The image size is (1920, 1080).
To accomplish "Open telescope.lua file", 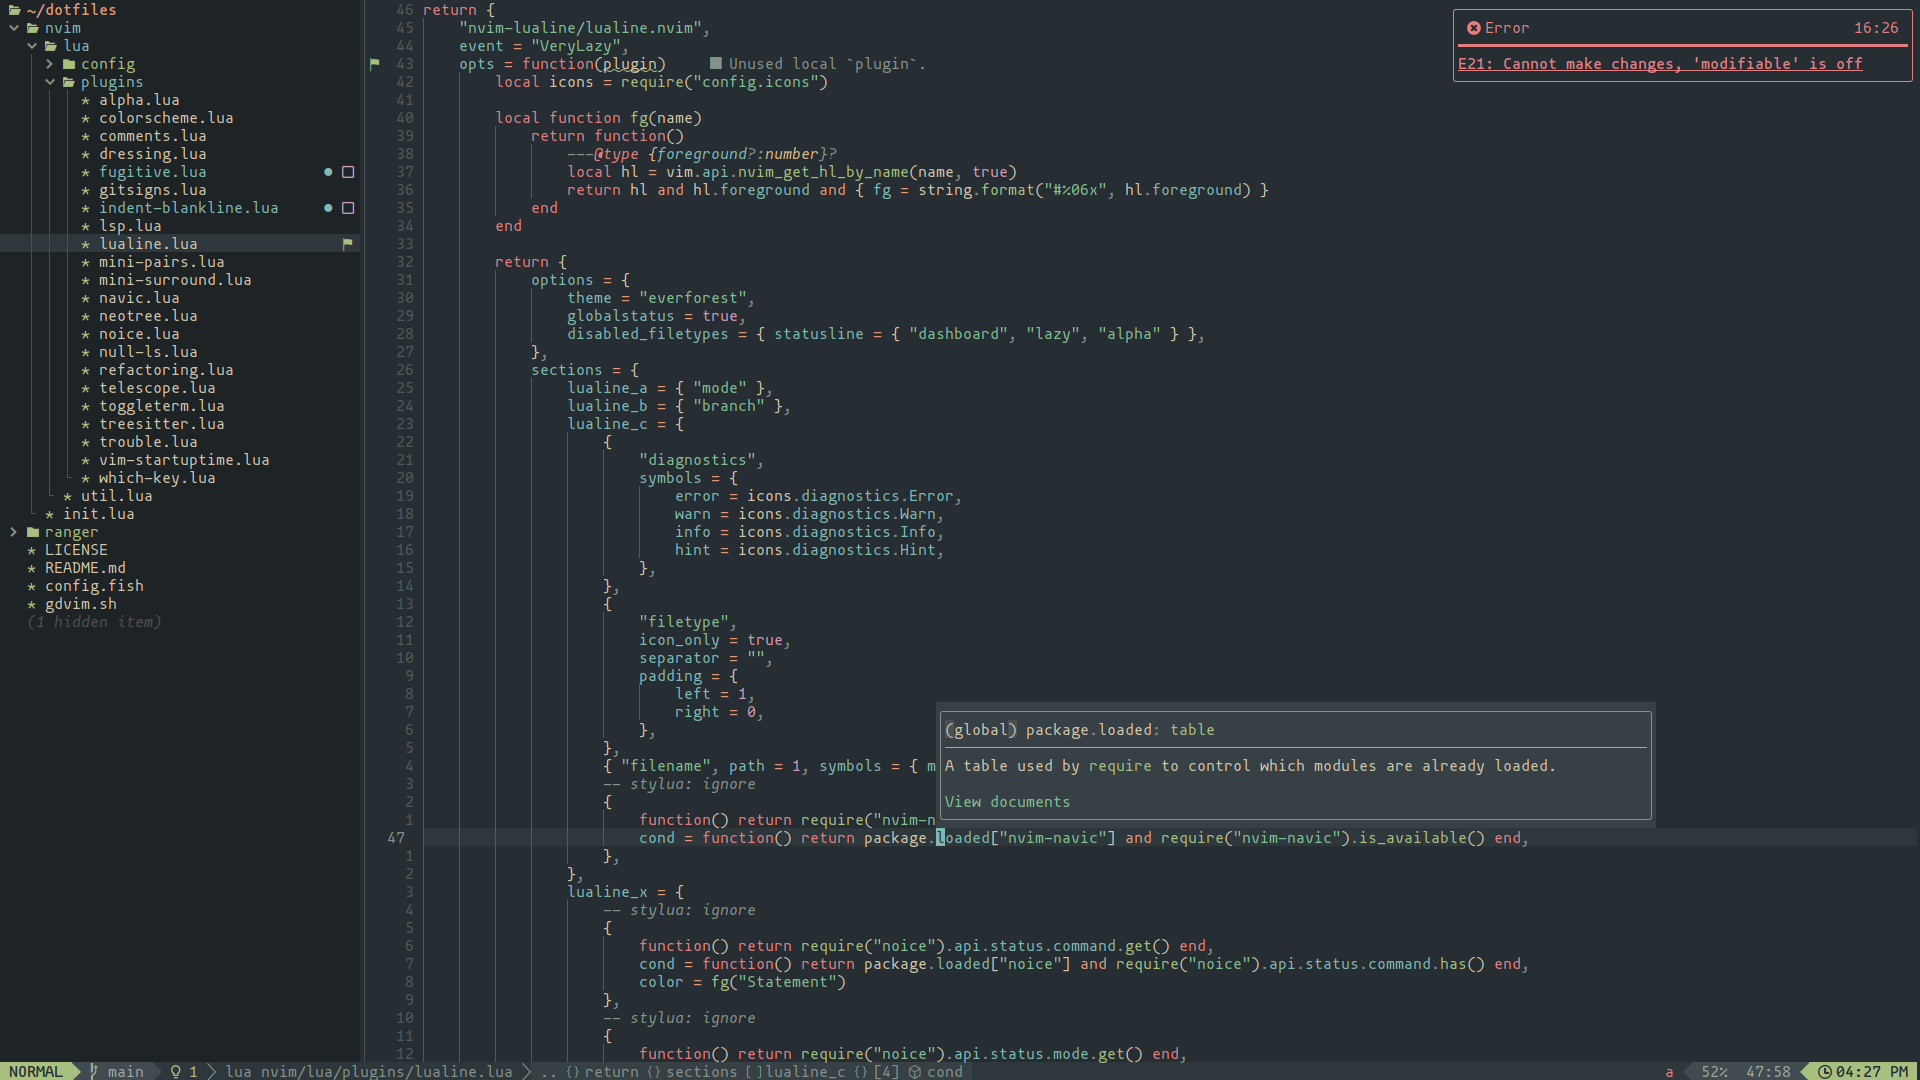I will 157,388.
